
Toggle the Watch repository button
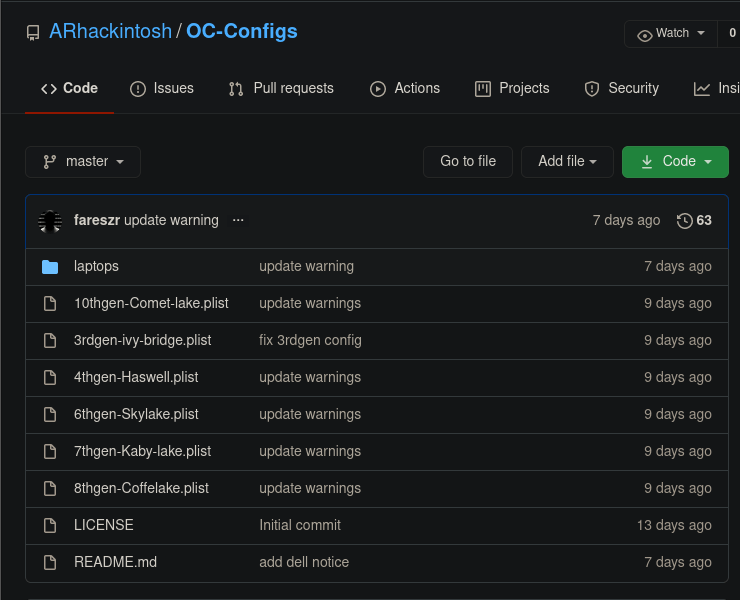pos(671,34)
